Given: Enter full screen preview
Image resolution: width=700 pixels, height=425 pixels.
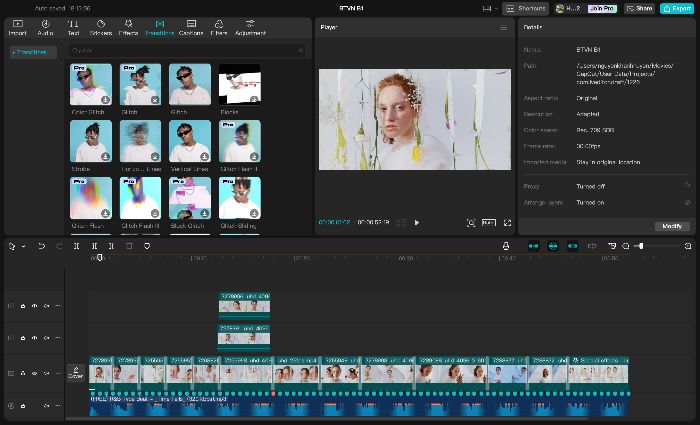Looking at the screenshot, I should pyautogui.click(x=508, y=222).
